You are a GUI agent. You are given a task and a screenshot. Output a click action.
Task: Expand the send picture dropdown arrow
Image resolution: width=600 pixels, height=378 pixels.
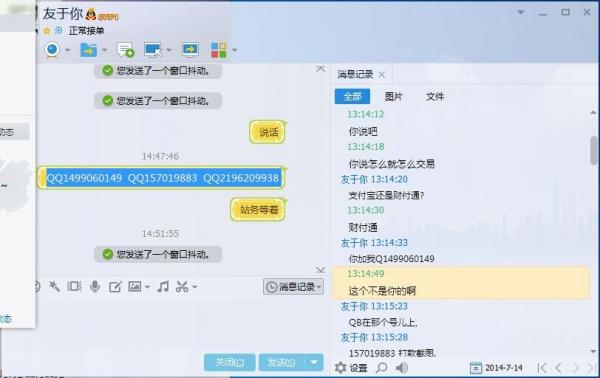[x=148, y=287]
